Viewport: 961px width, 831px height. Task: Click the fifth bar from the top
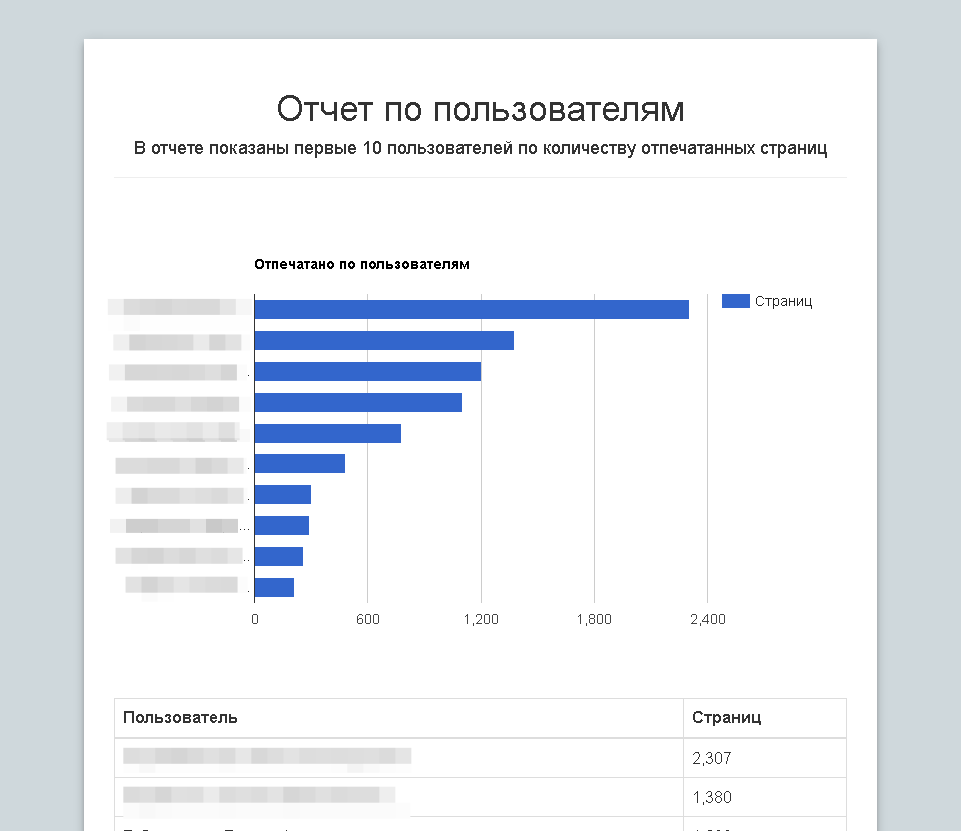tap(327, 434)
